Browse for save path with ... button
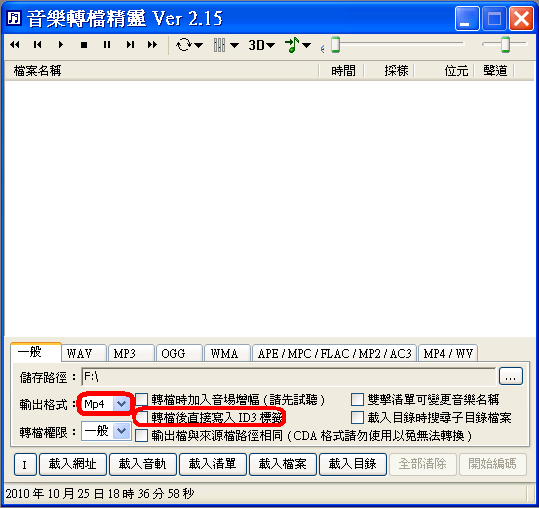Screen dimensions: 539x508 (x=511, y=376)
